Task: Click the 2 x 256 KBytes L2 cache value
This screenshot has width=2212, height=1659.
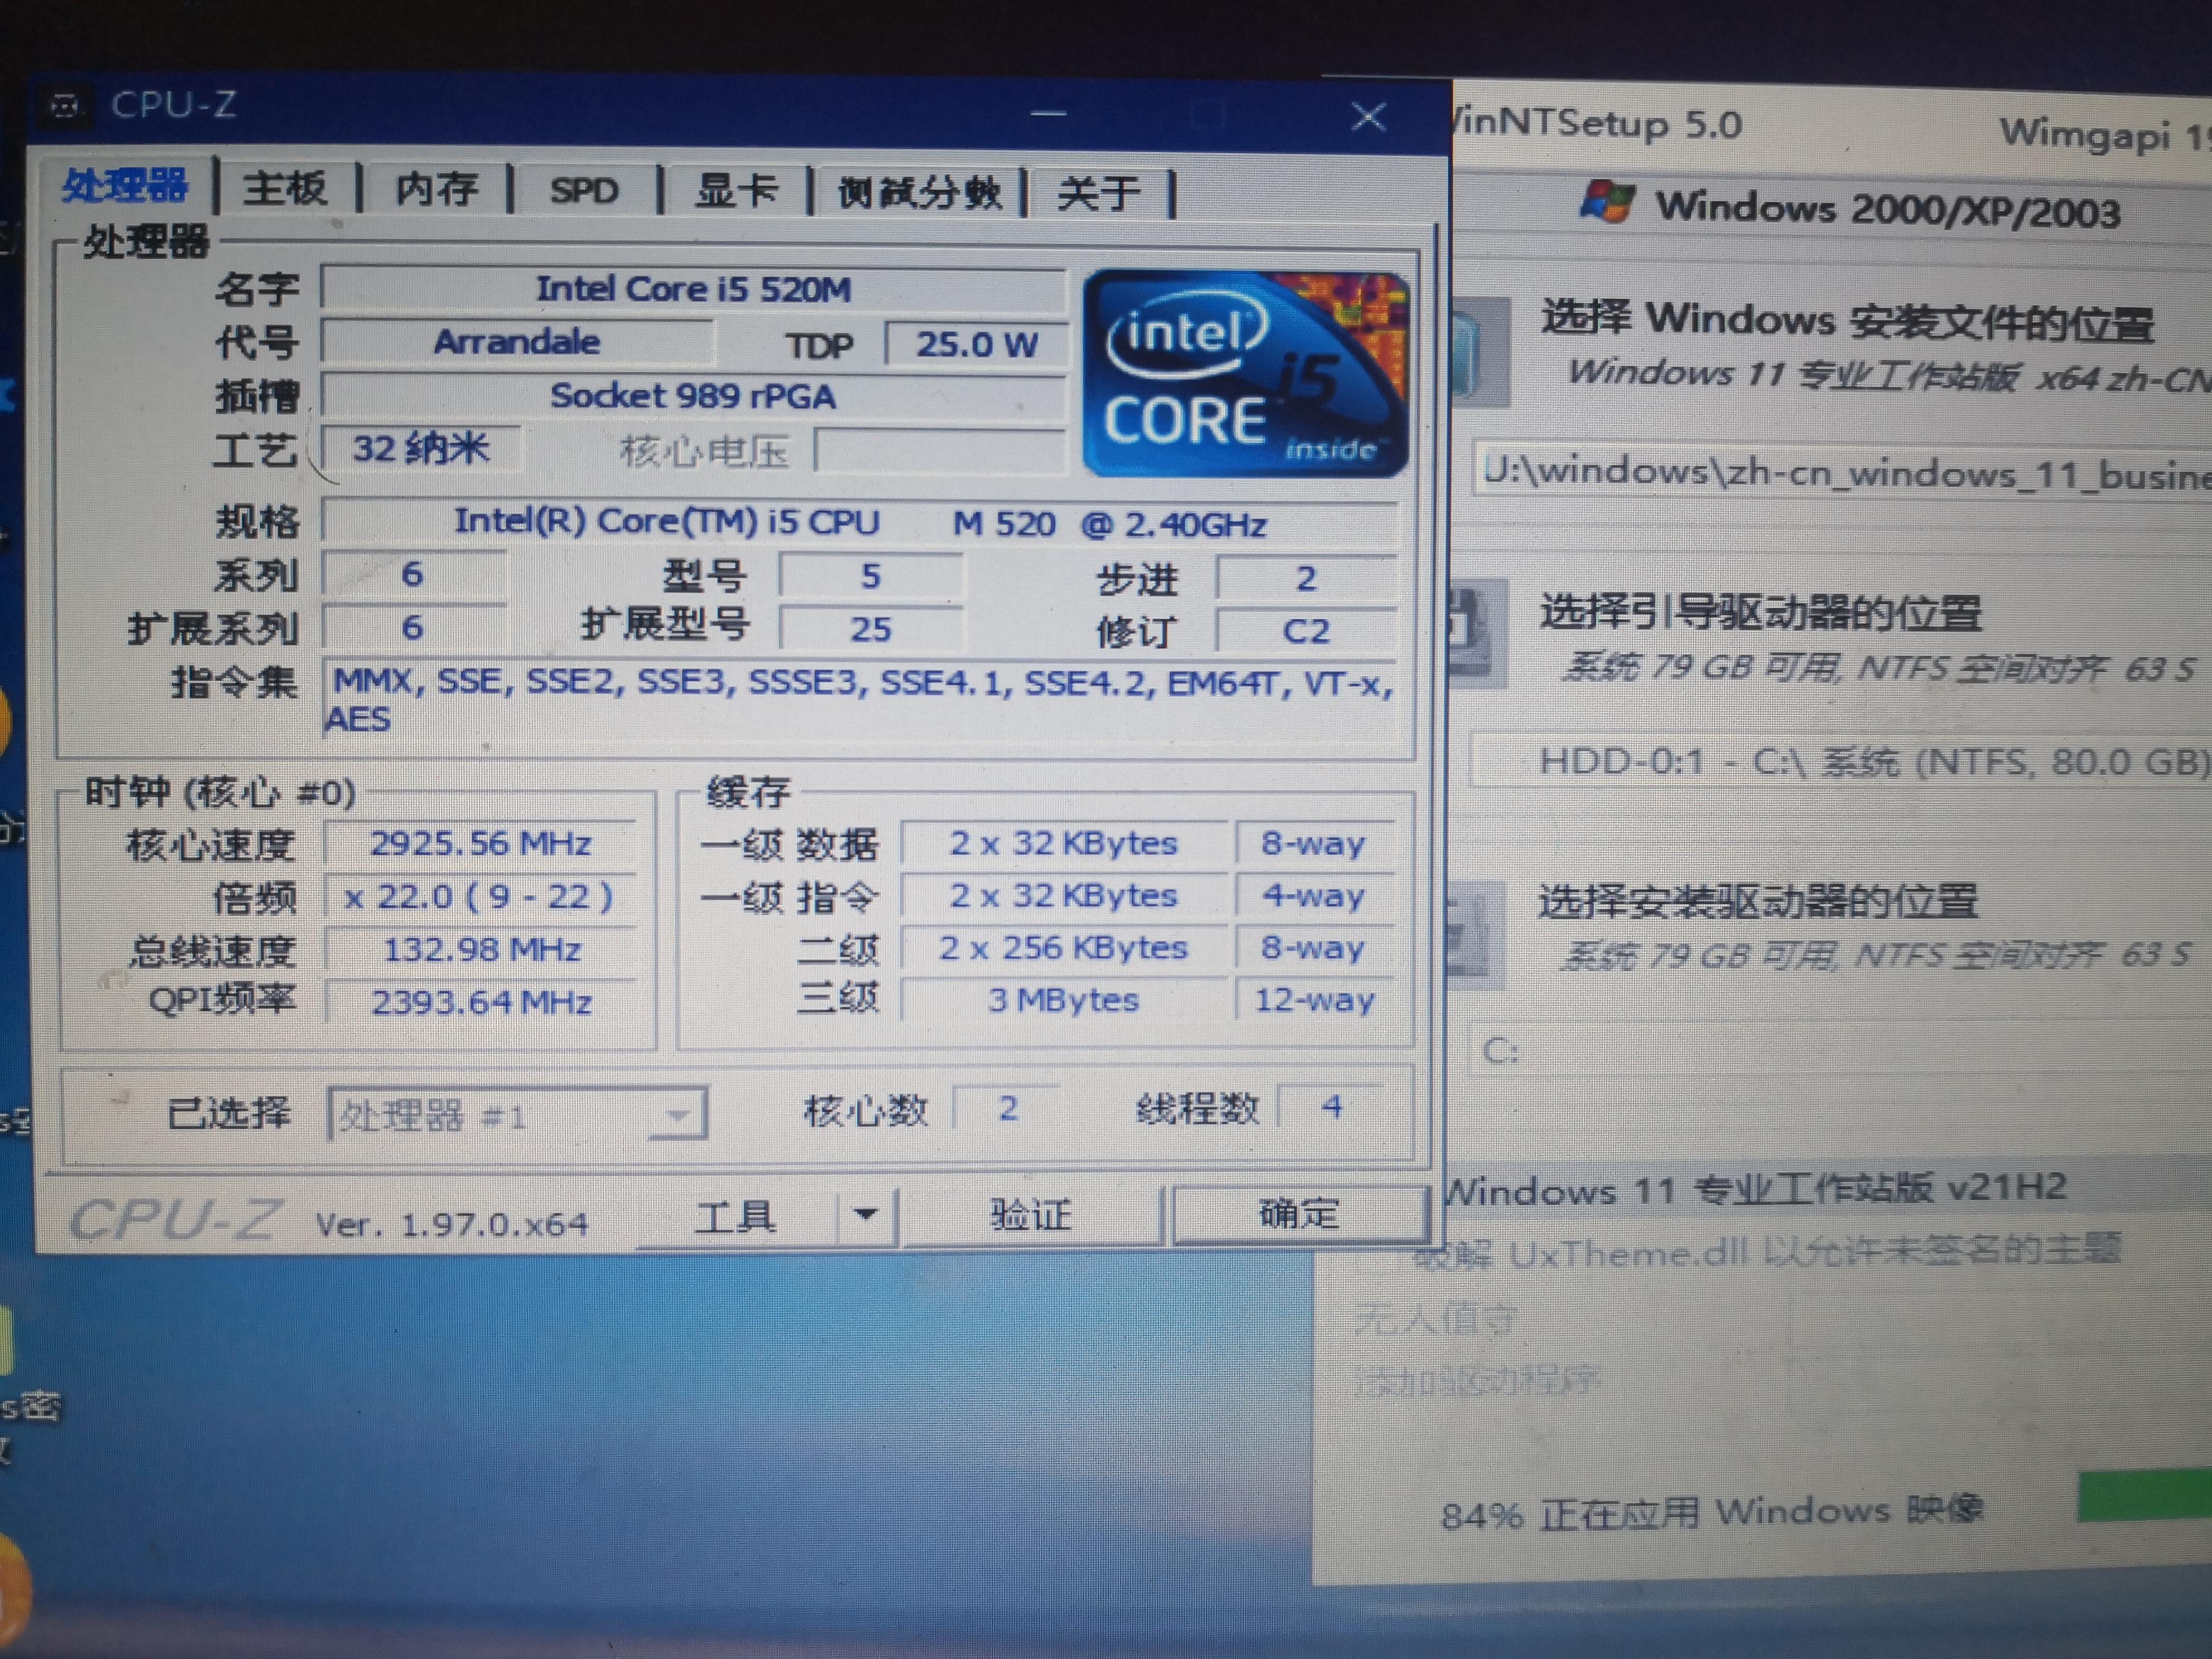Action: point(1064,947)
